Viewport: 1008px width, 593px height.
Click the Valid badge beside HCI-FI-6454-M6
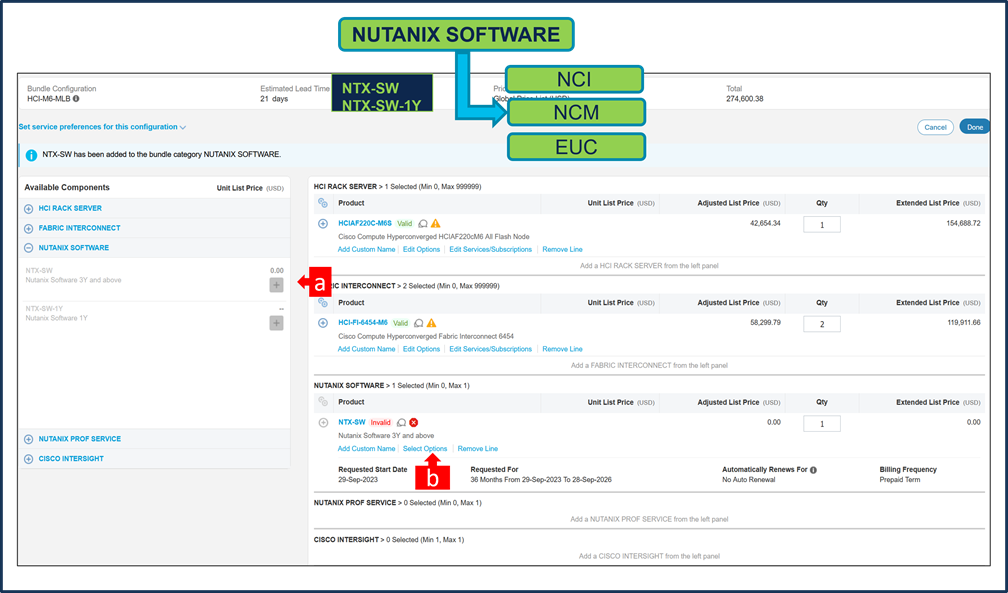(400, 323)
